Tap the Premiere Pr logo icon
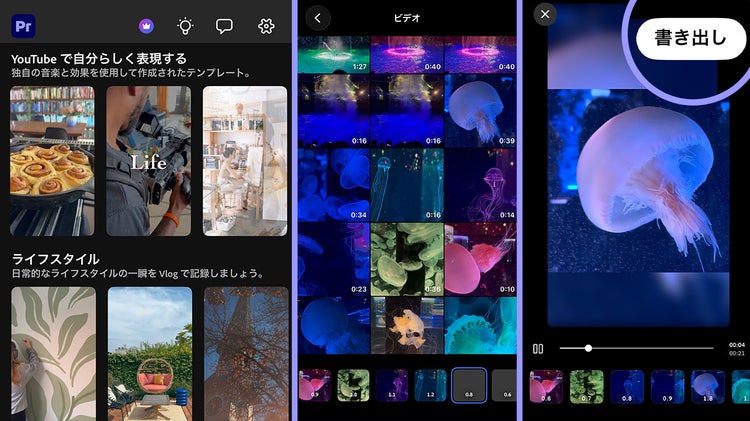 pyautogui.click(x=23, y=26)
